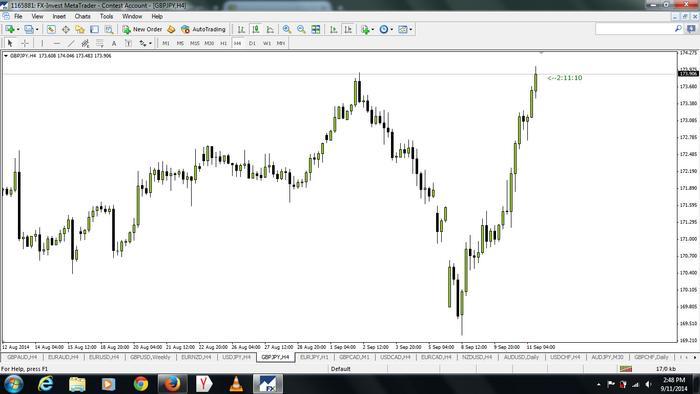Screen dimensions: 700x394
Task: Switch to the EURUSD,H4 chart tab
Action: [x=104, y=357]
